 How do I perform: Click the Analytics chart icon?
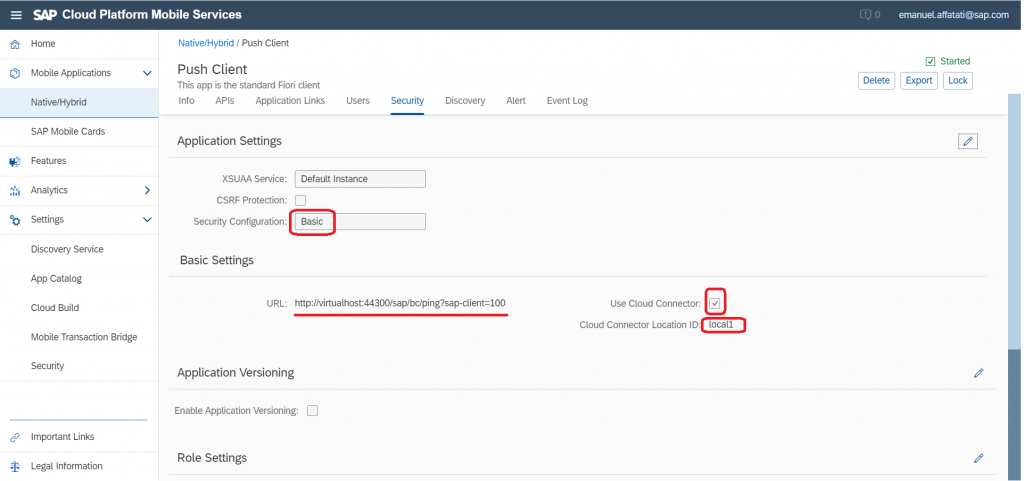click(15, 191)
